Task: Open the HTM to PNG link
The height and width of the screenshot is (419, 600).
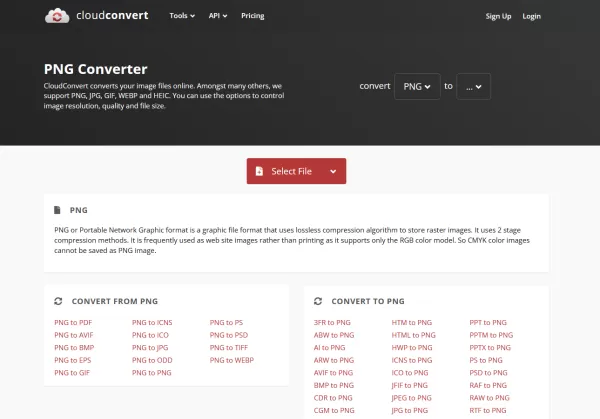Action: click(412, 323)
